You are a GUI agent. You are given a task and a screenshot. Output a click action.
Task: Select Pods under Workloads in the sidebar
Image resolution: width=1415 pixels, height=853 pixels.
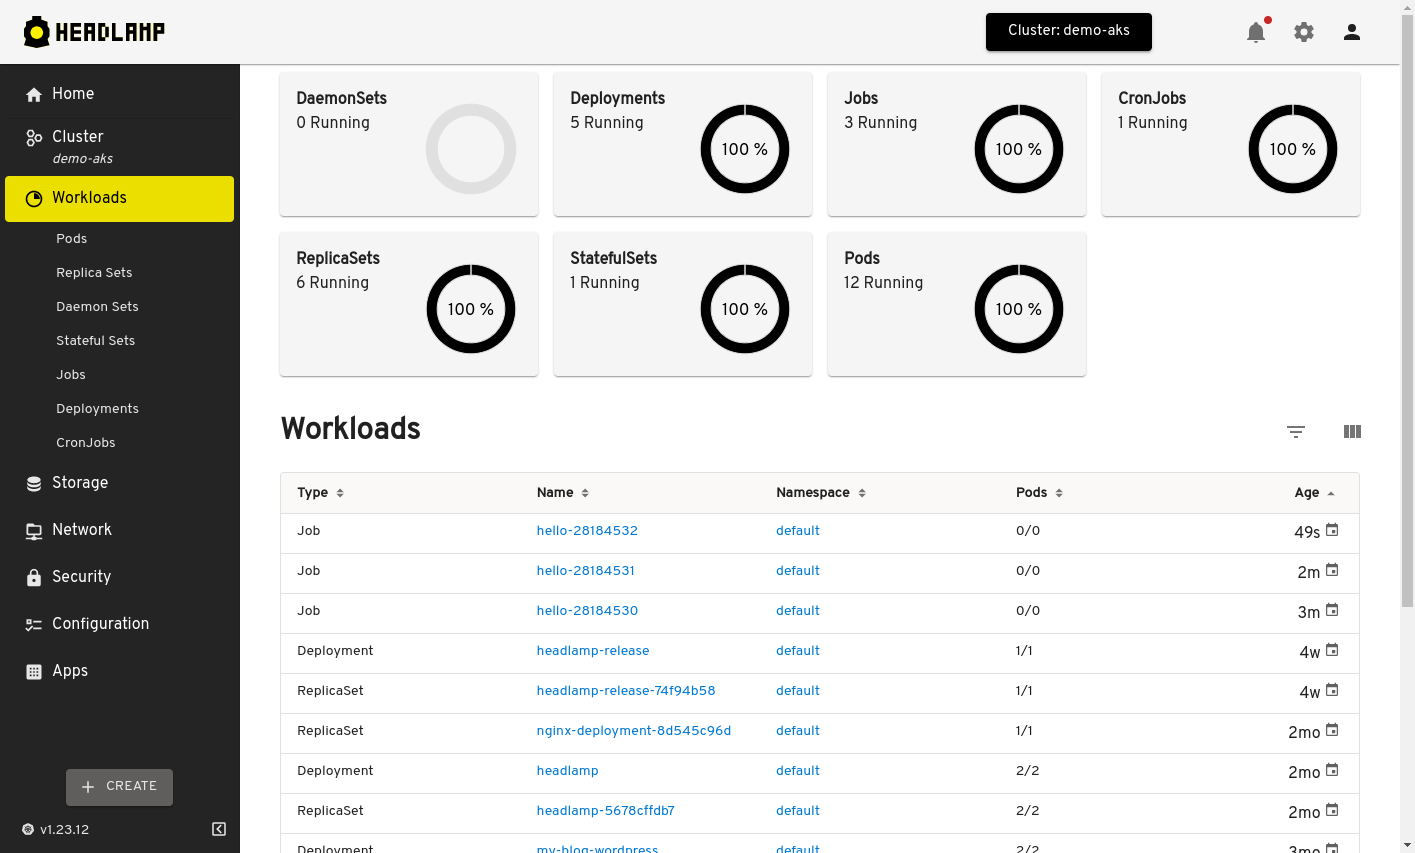pos(71,238)
